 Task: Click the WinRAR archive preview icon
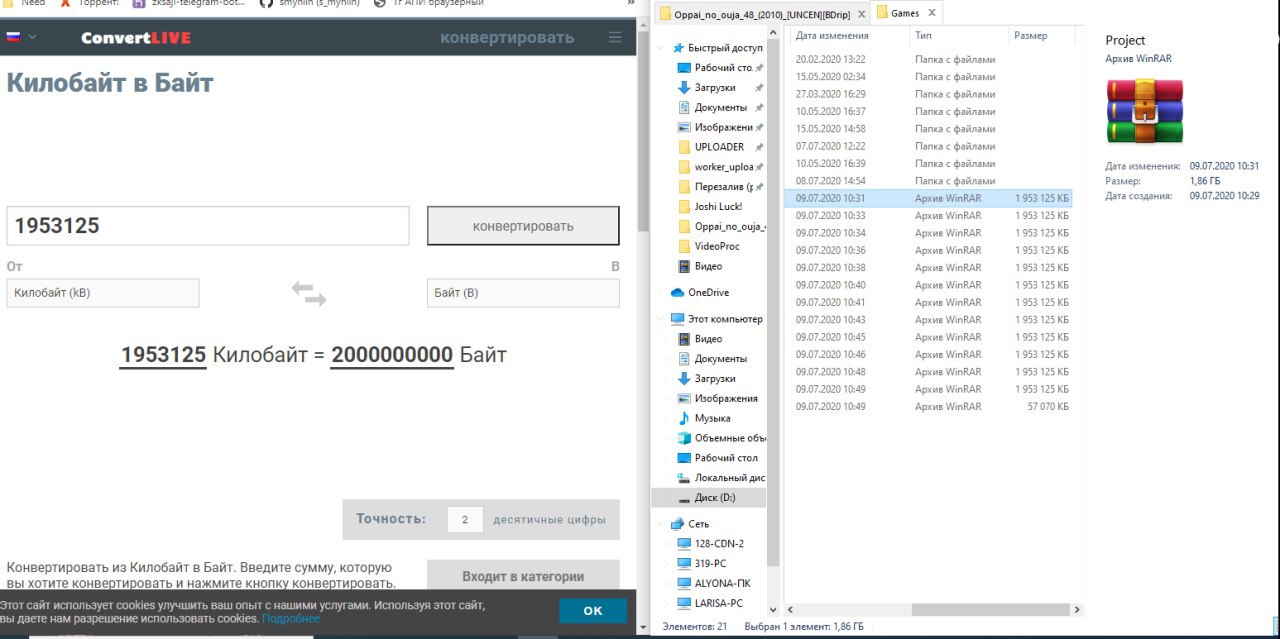coord(1144,111)
